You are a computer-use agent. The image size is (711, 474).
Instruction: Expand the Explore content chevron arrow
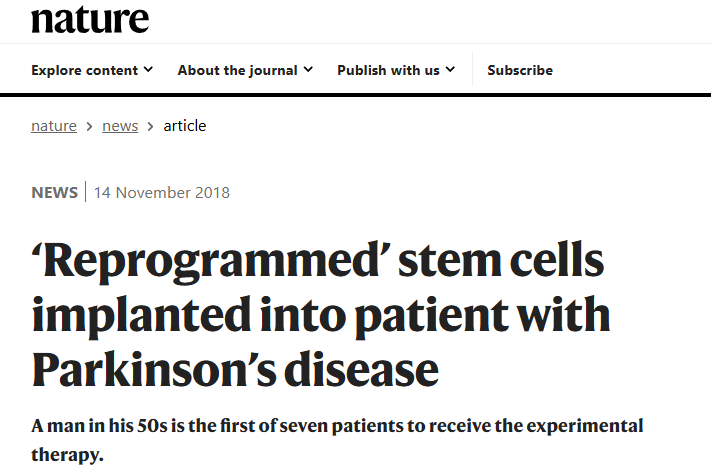coord(148,70)
